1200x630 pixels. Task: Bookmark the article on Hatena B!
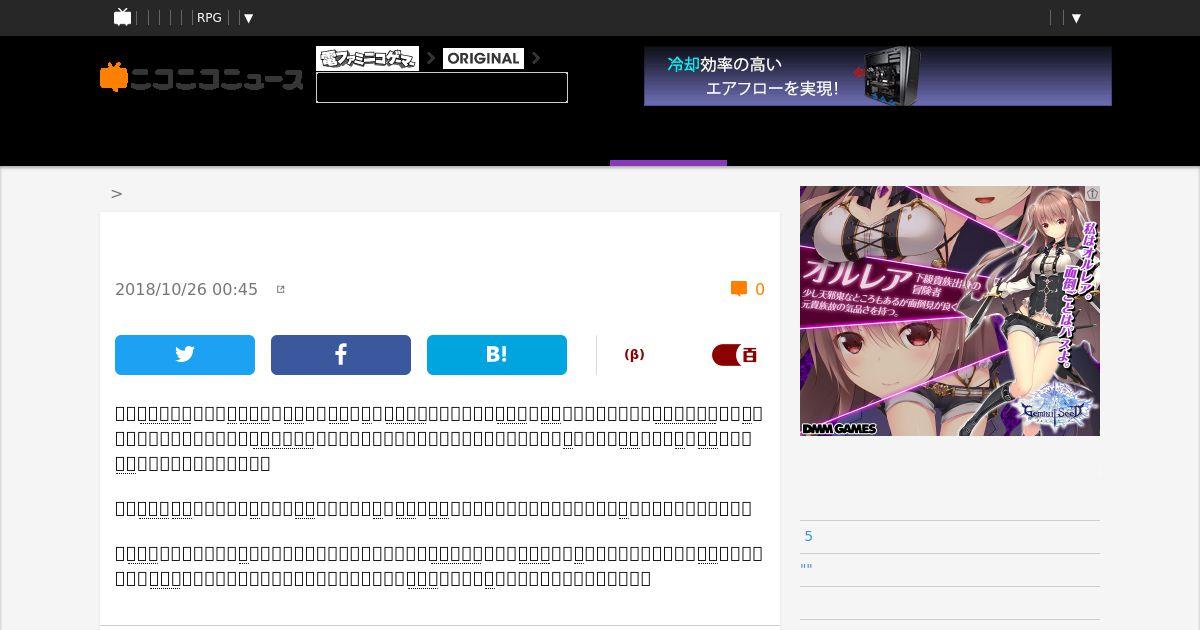click(497, 355)
